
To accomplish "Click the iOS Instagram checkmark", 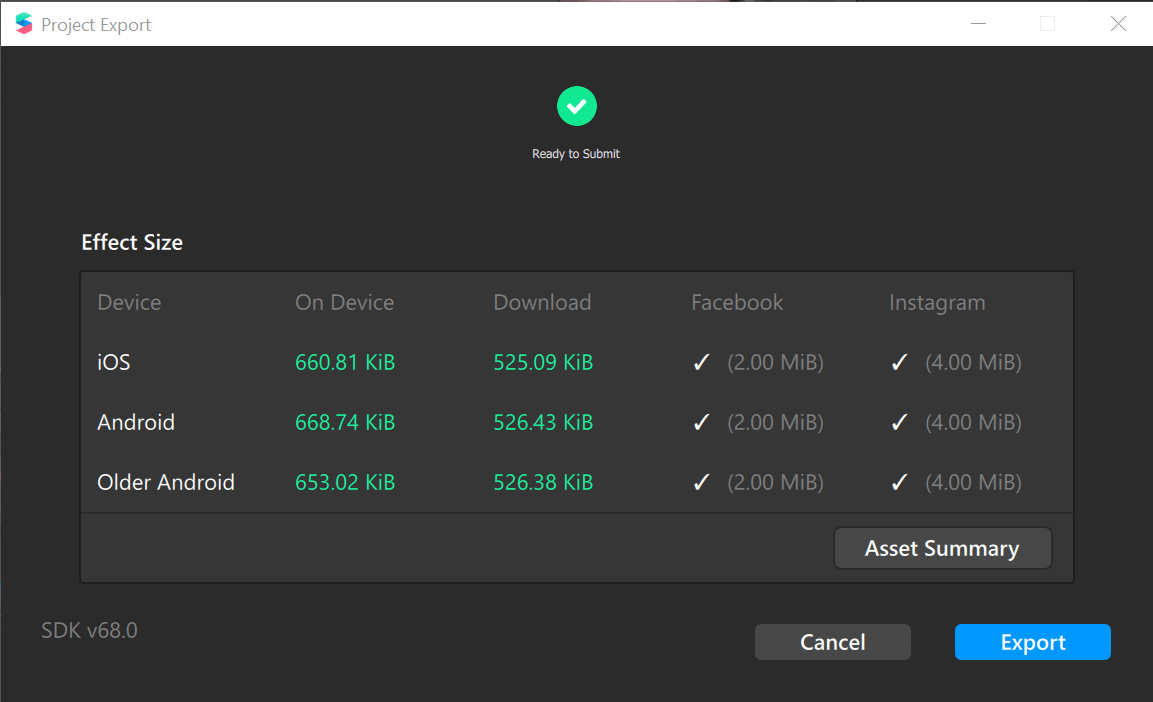I will click(x=899, y=362).
